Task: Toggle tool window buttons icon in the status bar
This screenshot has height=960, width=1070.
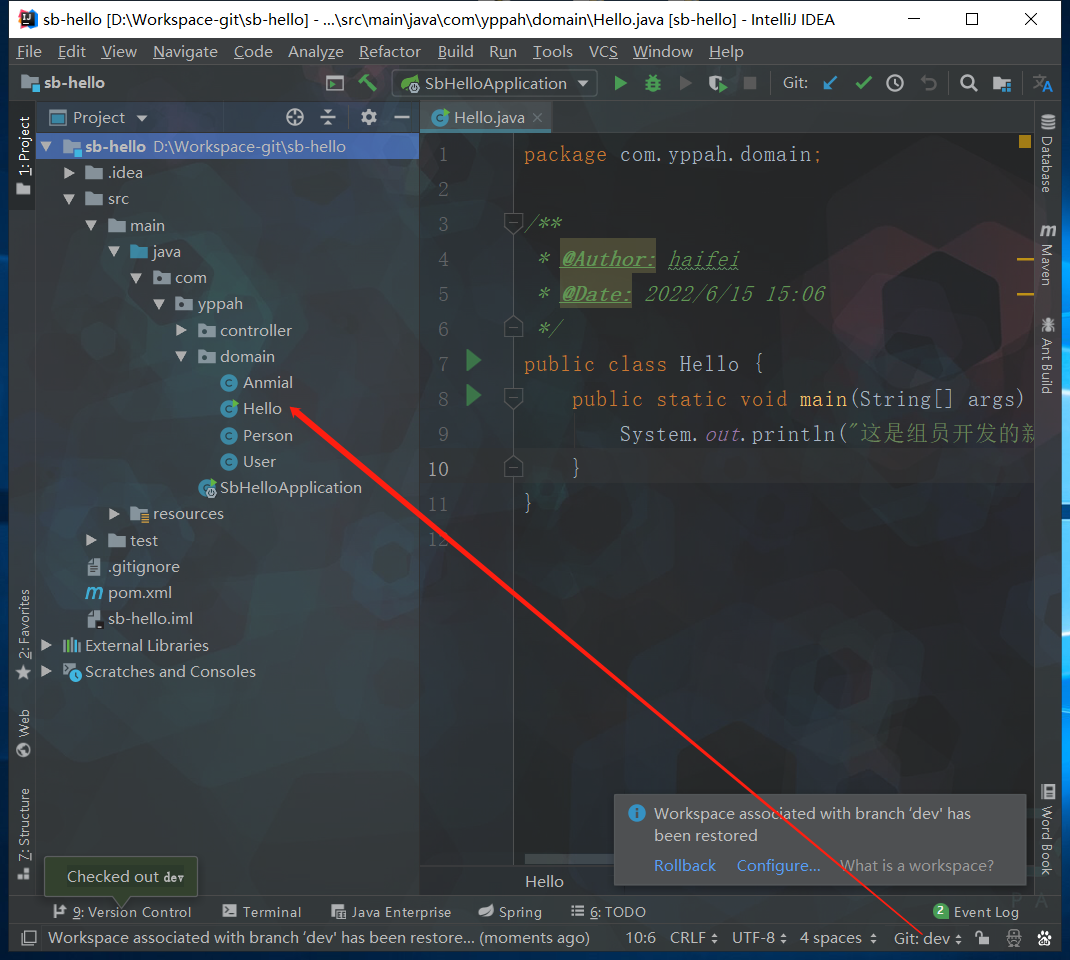Action: [x=29, y=938]
